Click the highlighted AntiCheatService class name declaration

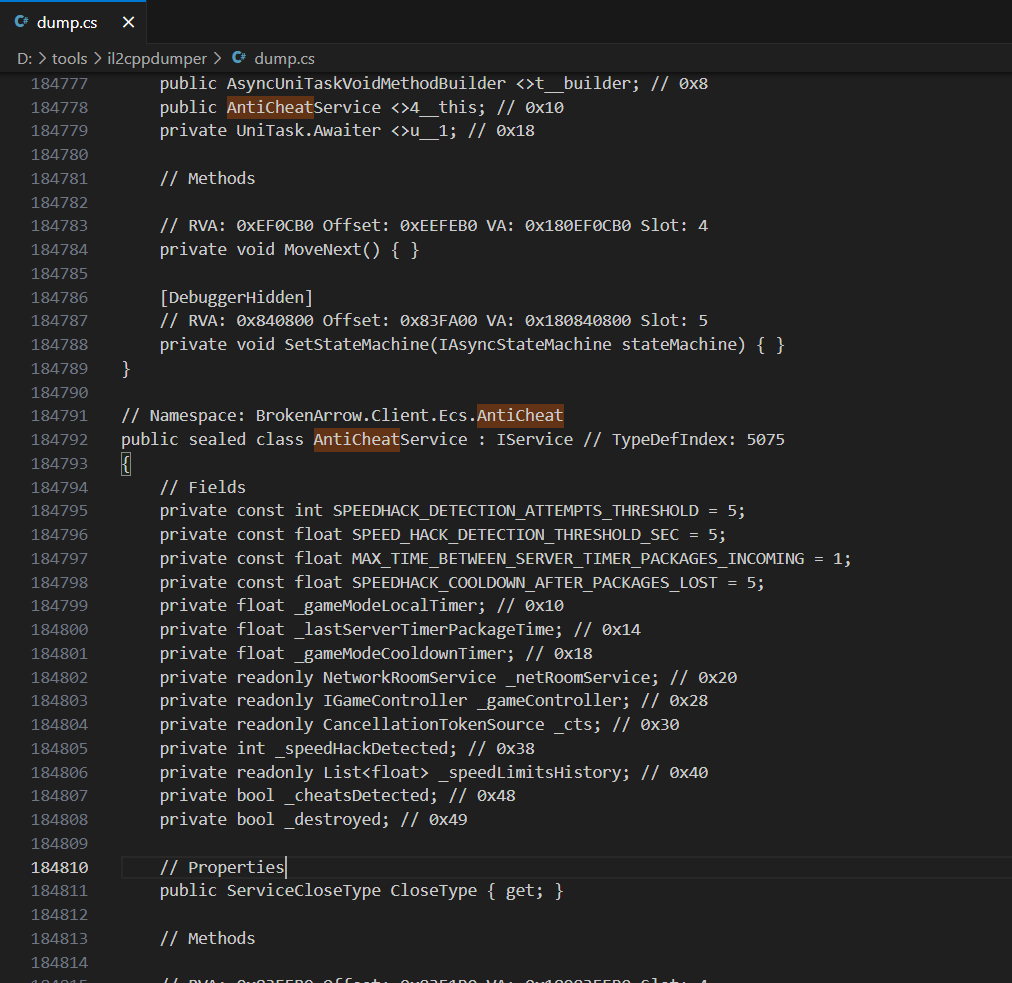pos(390,439)
